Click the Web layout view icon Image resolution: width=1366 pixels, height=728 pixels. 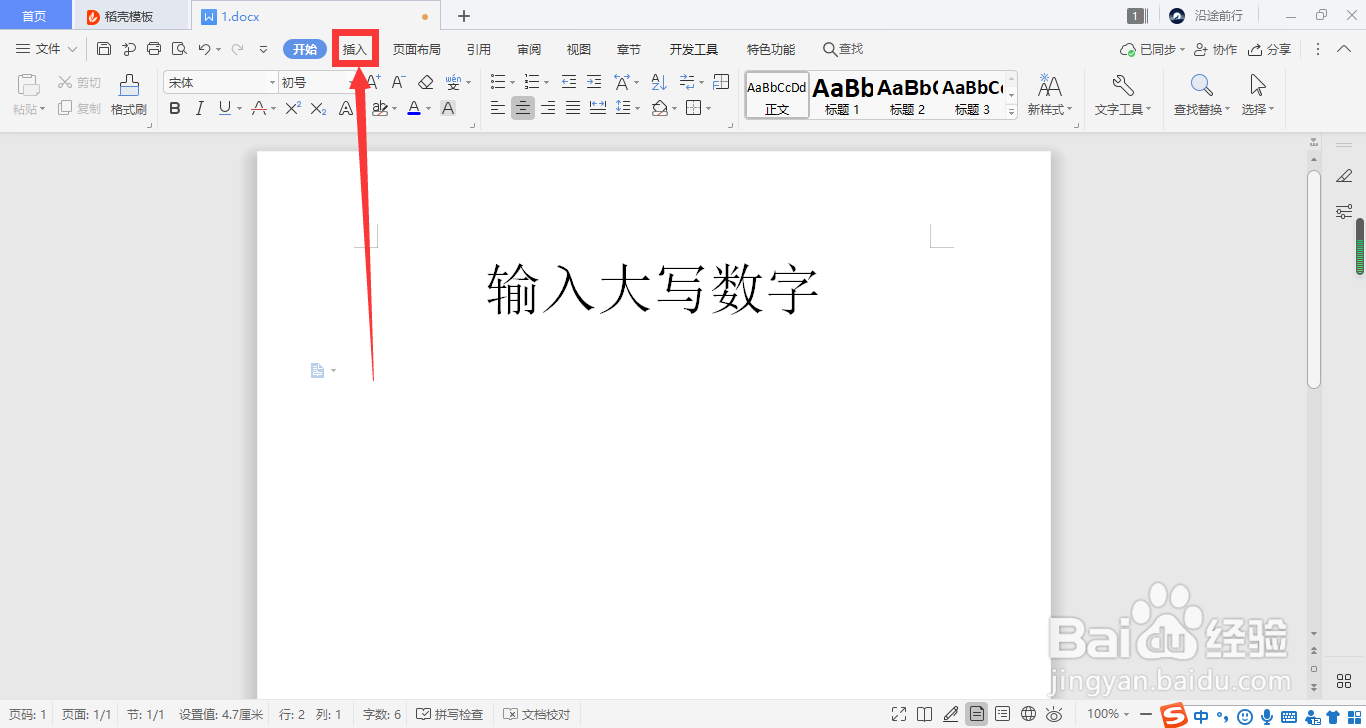click(x=1028, y=714)
